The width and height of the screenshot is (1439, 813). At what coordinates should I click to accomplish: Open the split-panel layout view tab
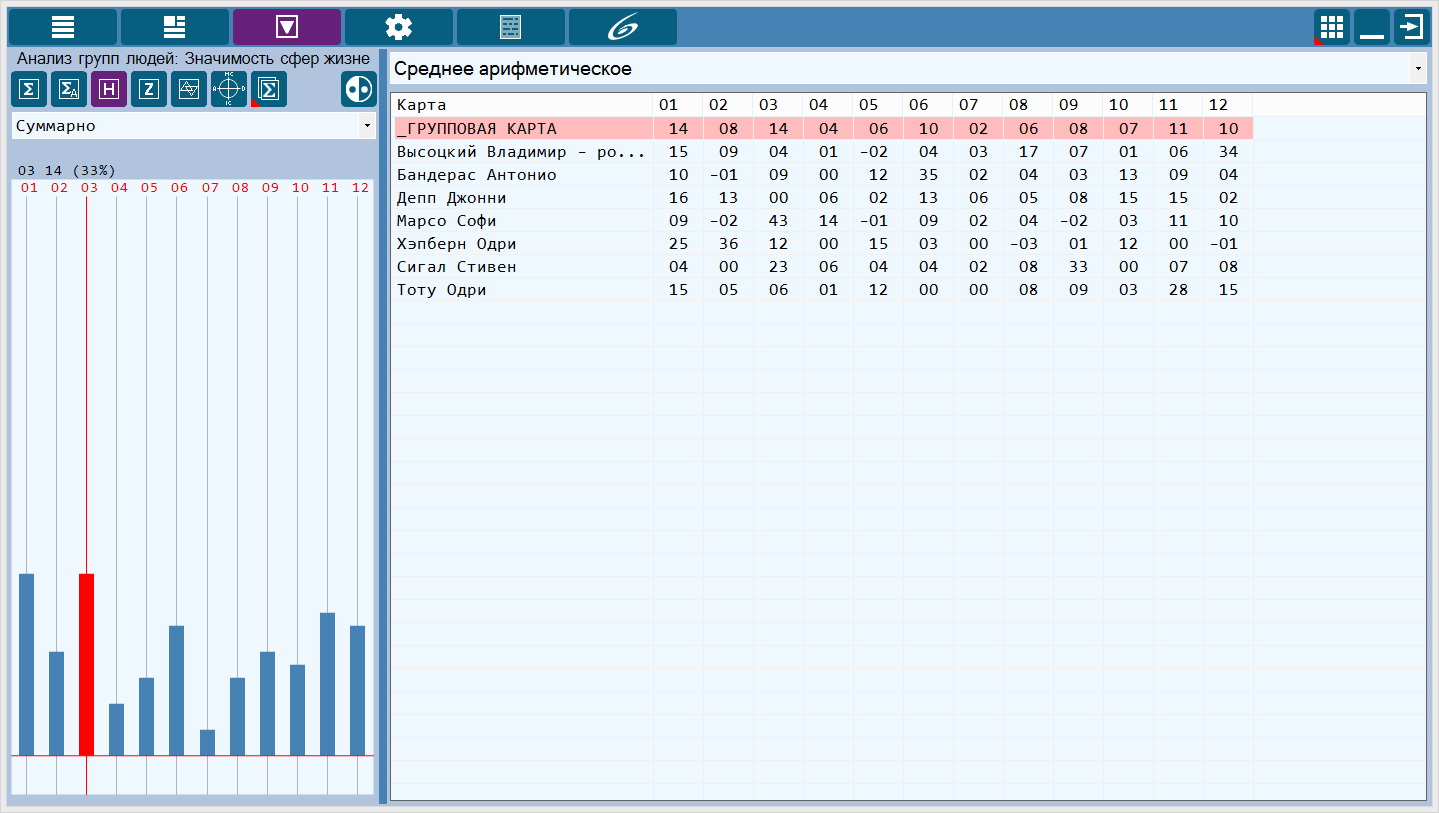[175, 27]
